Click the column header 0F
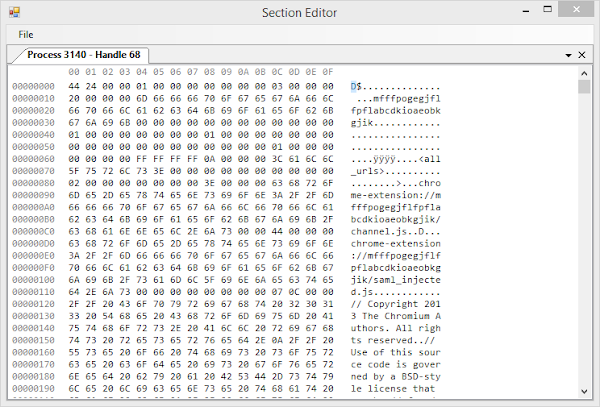Screen dimensions: 600x407 click(x=327, y=72)
